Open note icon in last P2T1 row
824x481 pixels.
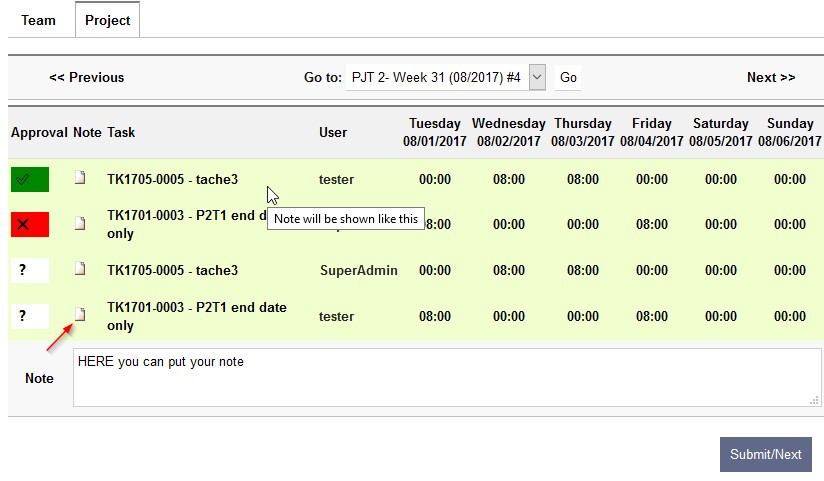[81, 314]
